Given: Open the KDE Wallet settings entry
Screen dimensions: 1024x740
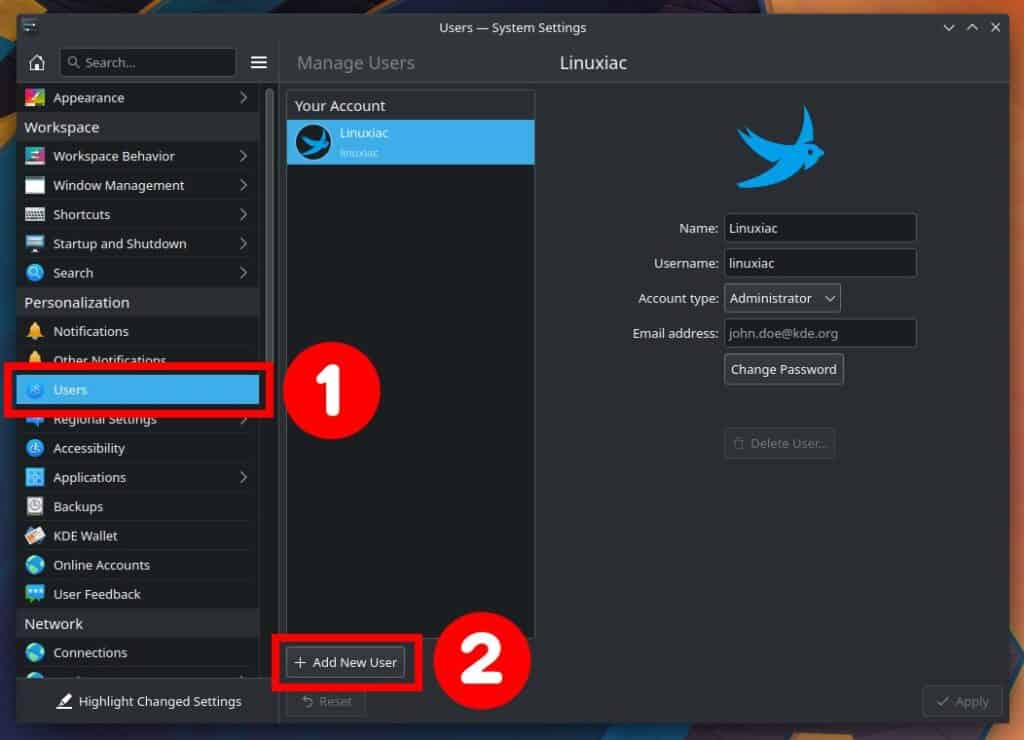Looking at the screenshot, I should [138, 536].
